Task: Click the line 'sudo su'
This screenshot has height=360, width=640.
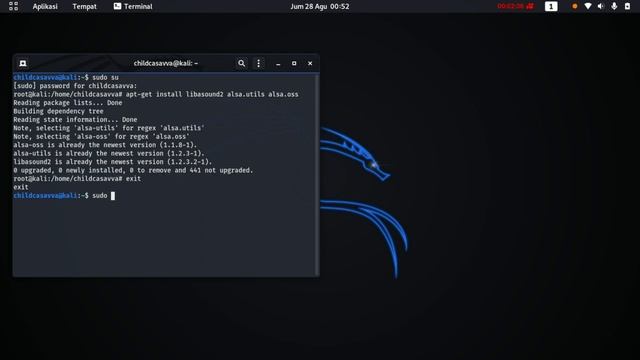Action: (66, 77)
